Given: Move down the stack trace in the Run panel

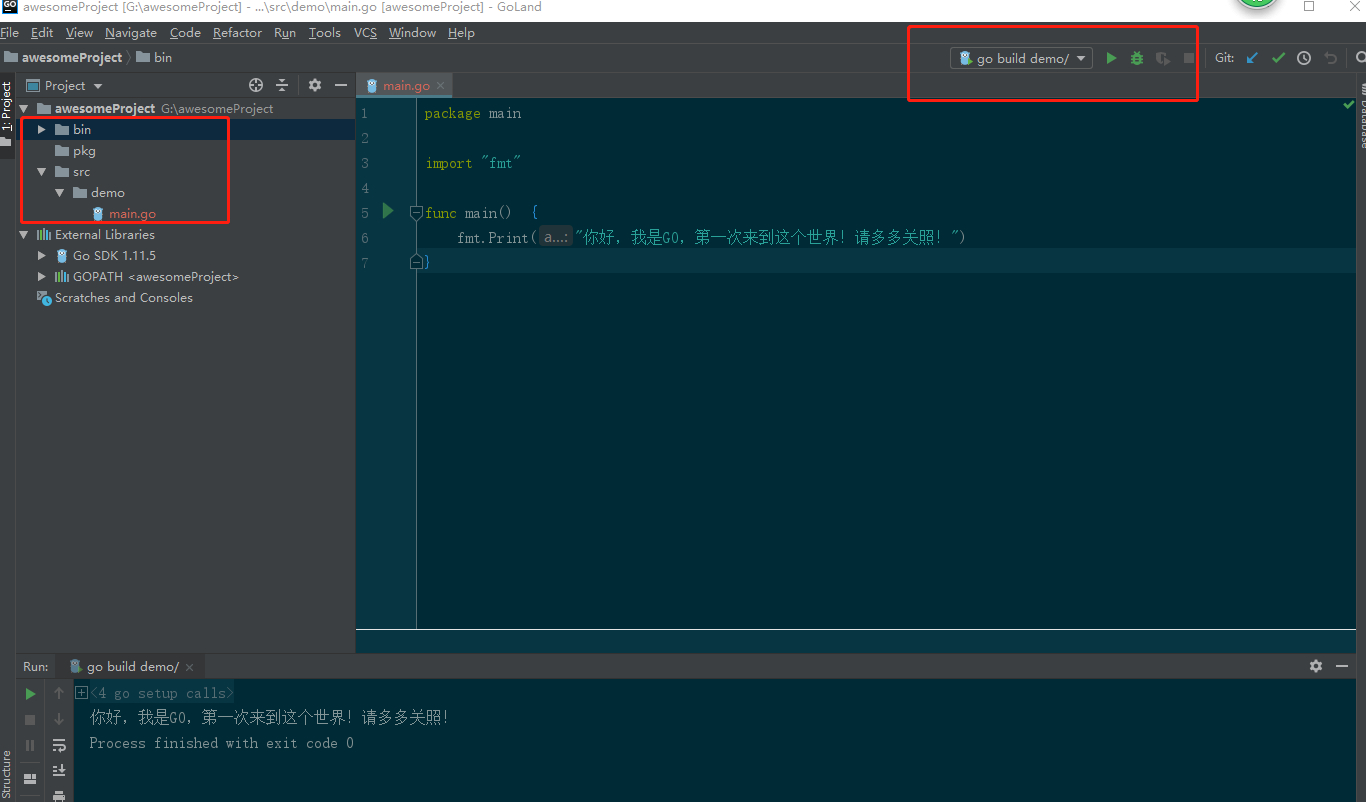Looking at the screenshot, I should [59, 719].
